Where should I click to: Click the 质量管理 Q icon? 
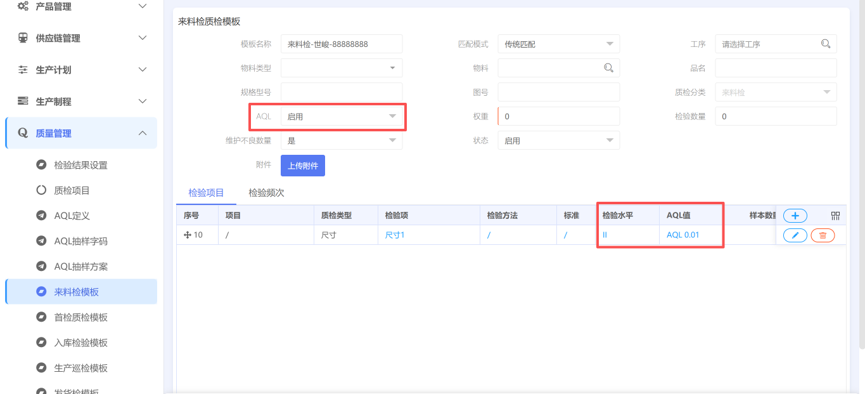[23, 133]
